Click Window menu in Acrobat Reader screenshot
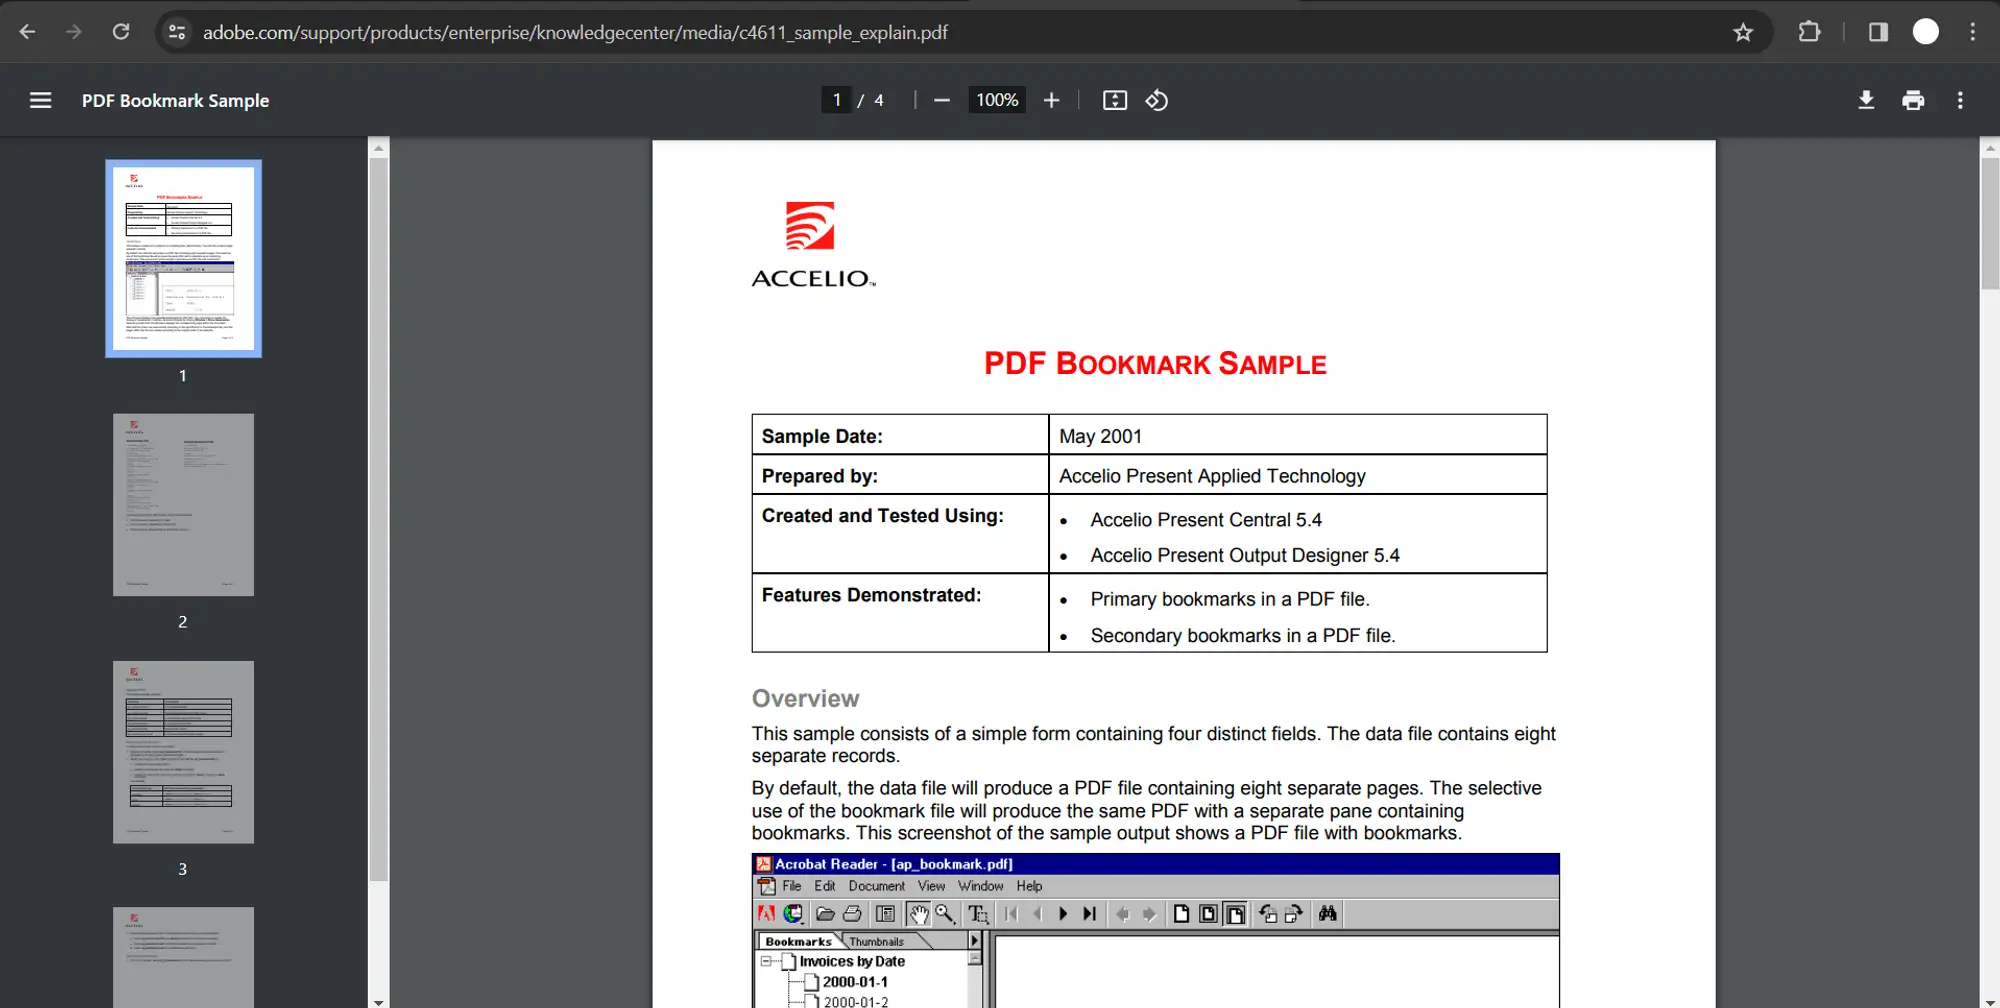This screenshot has height=1008, width=2000. click(980, 886)
